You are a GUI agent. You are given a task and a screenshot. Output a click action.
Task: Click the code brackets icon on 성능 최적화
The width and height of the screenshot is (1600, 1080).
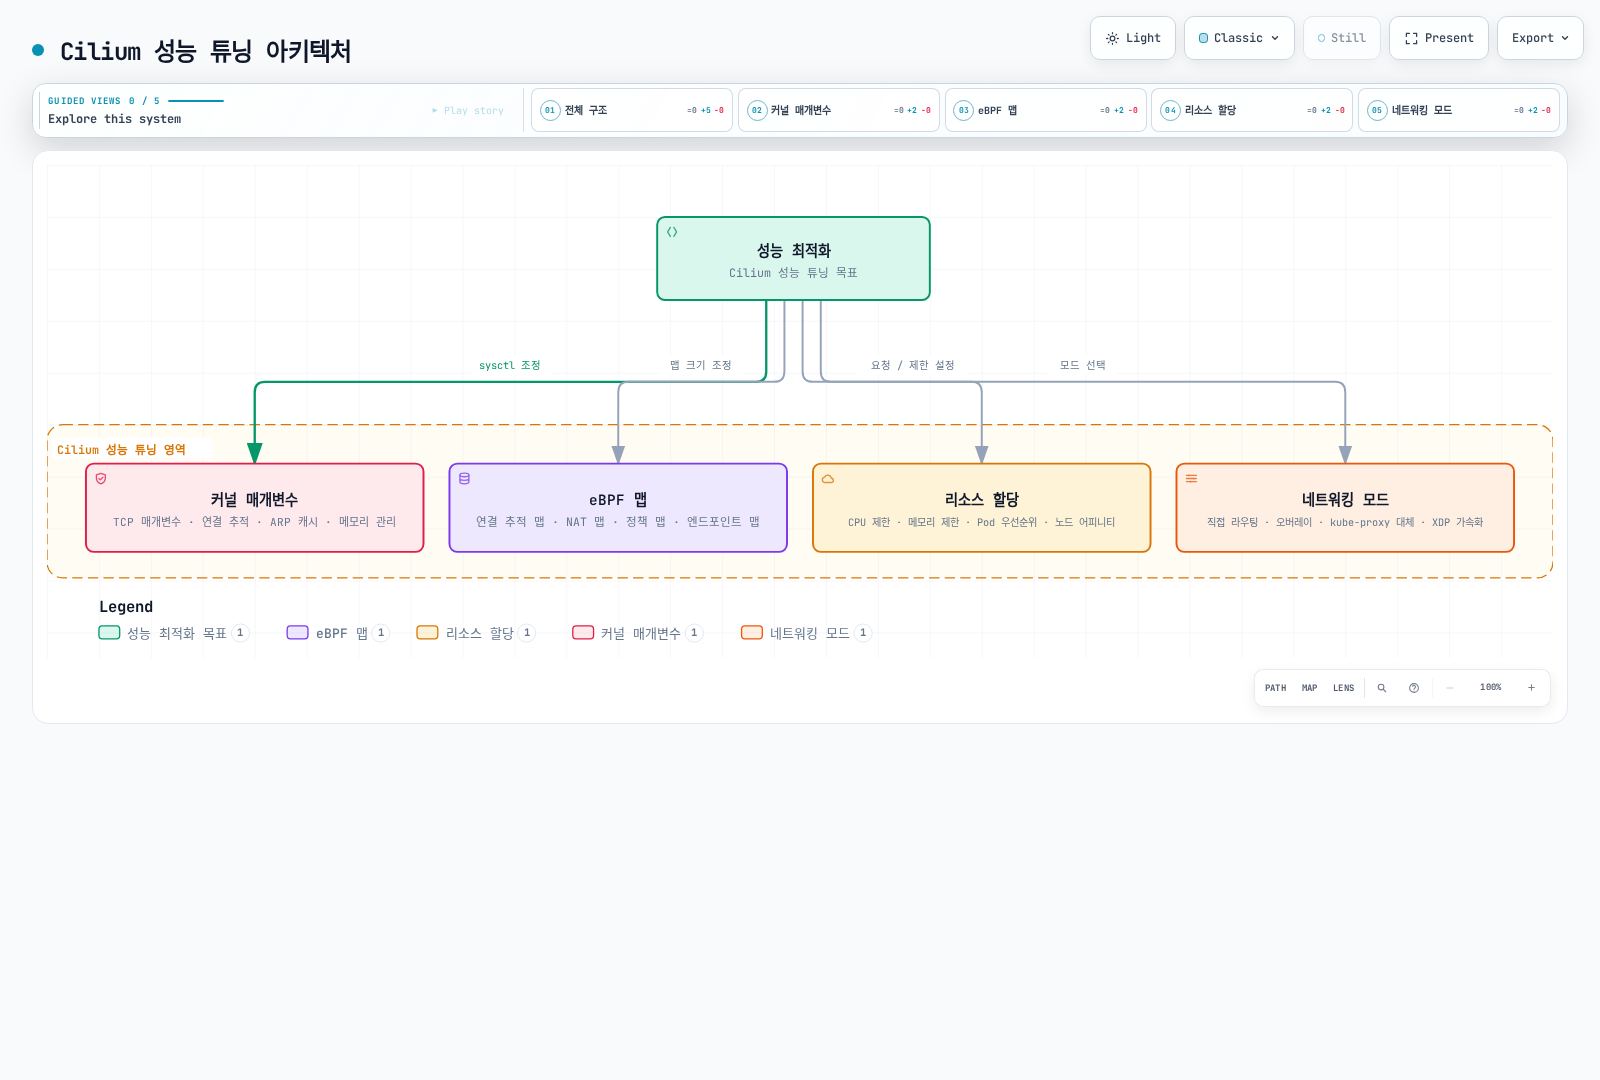click(672, 232)
